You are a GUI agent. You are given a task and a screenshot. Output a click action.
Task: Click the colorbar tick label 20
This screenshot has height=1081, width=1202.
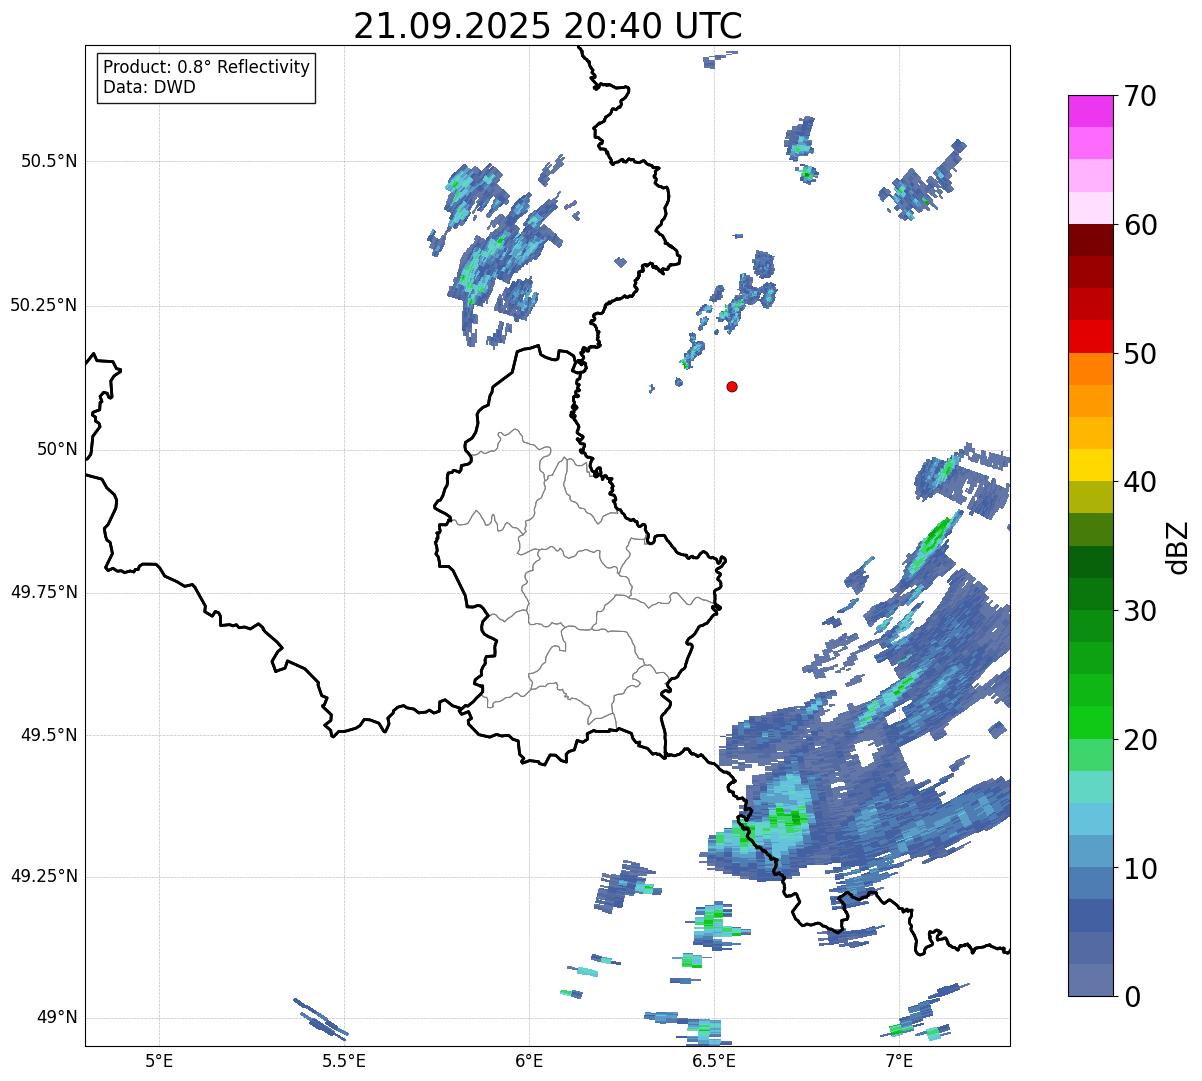click(1140, 740)
